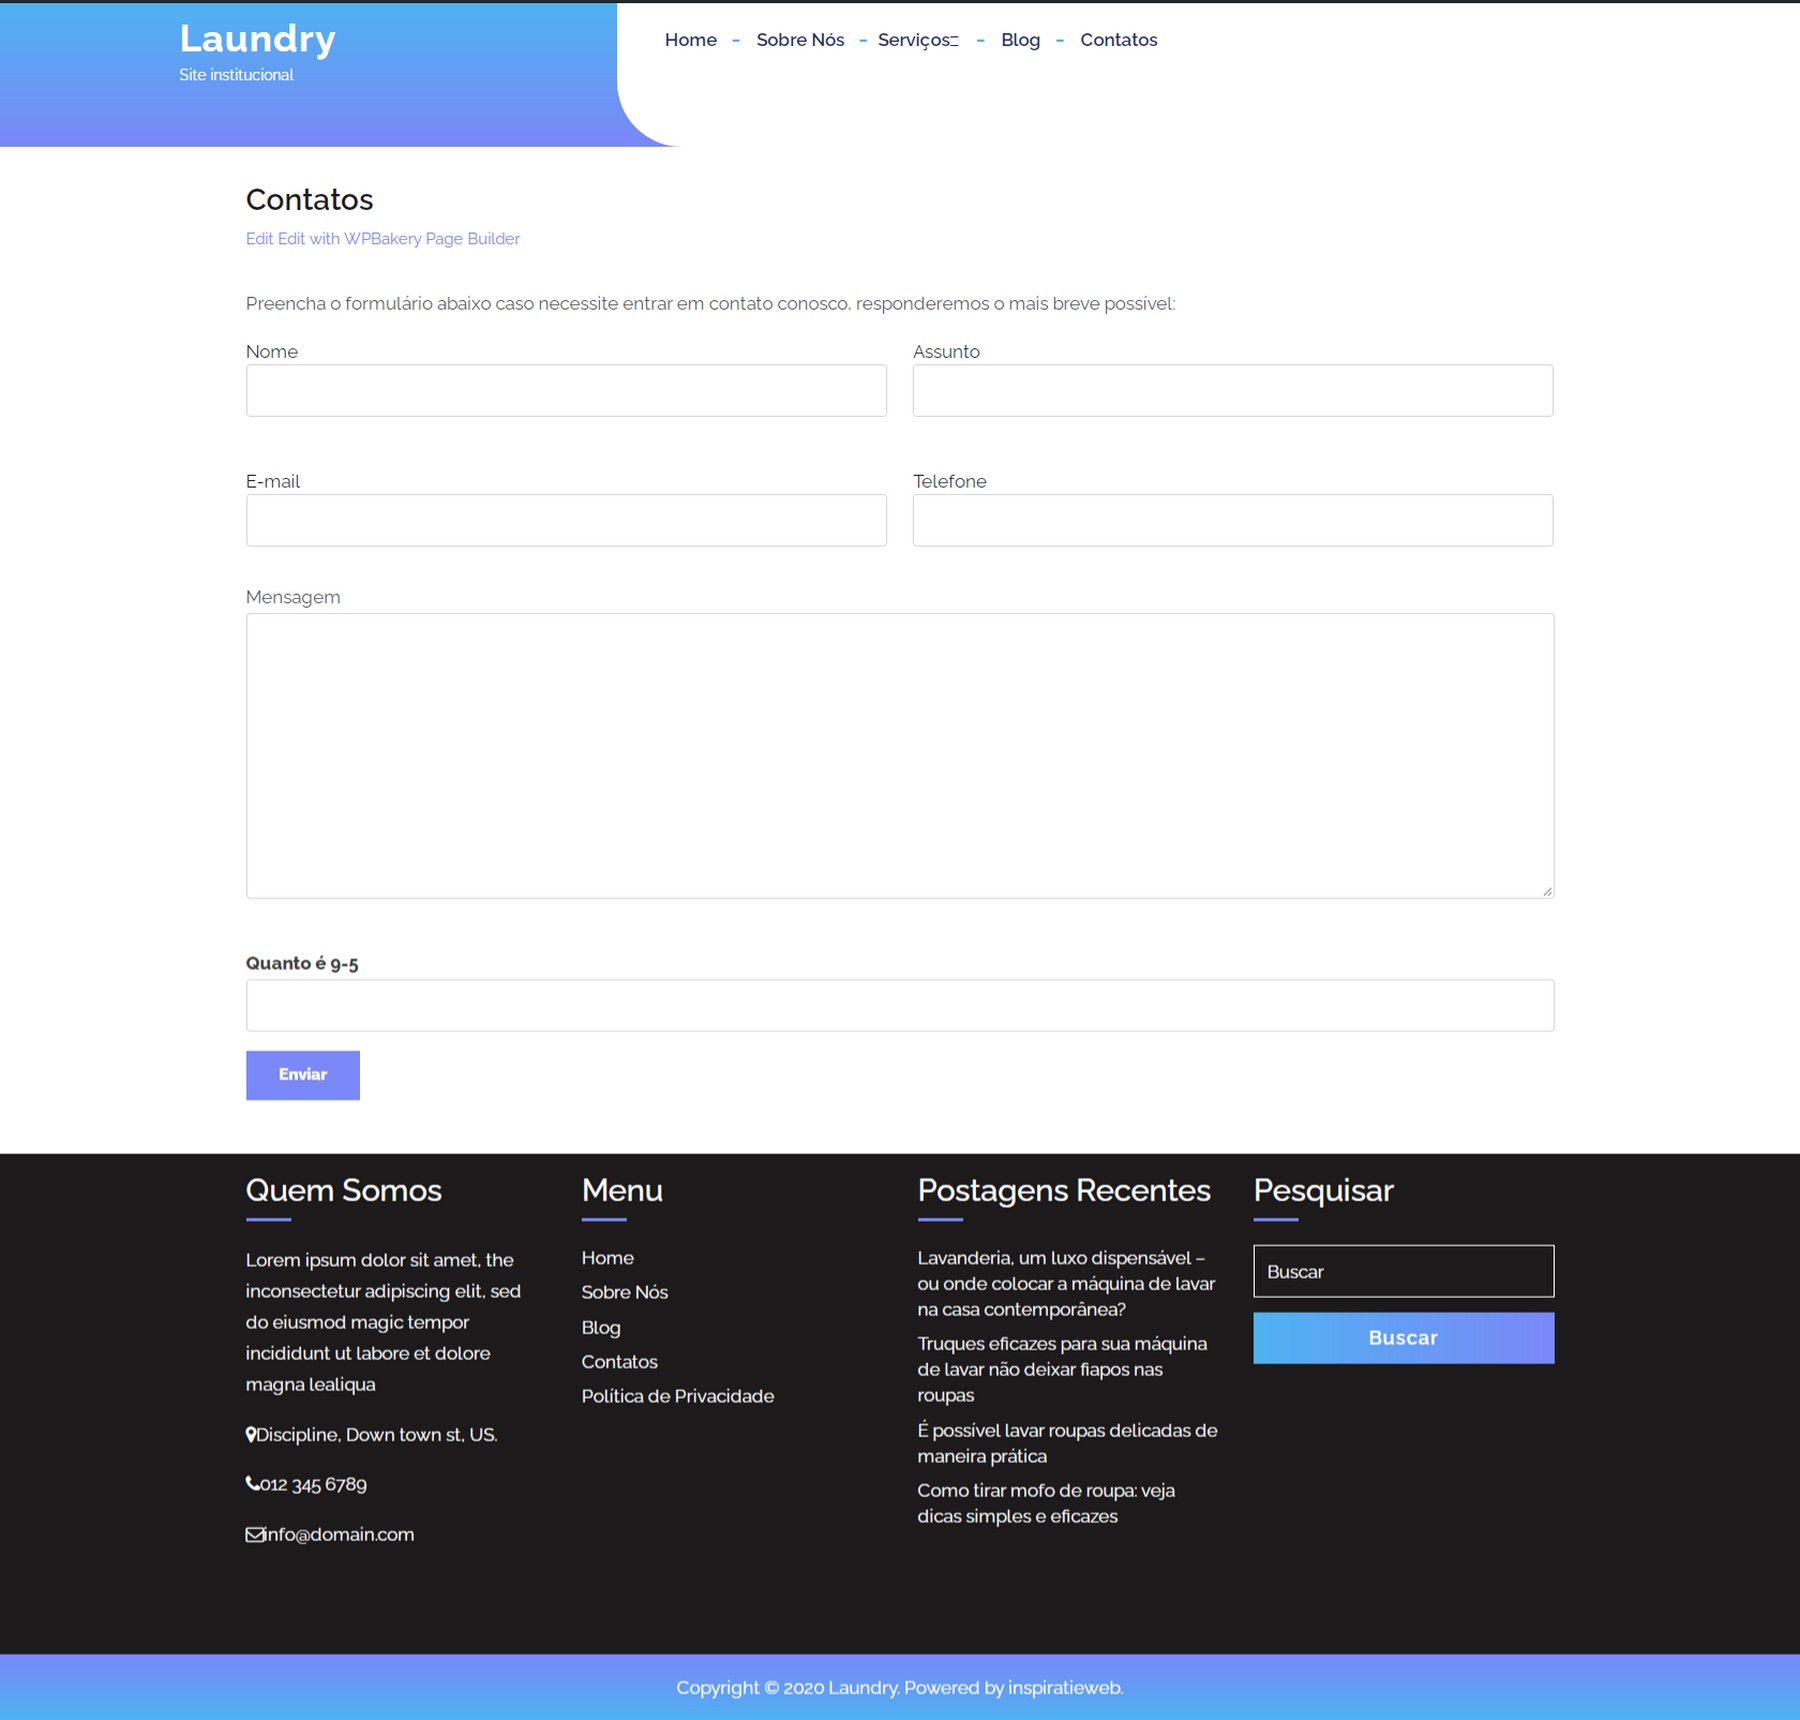Open footer menu Contatos link
The image size is (1800, 1720).
619,1362
